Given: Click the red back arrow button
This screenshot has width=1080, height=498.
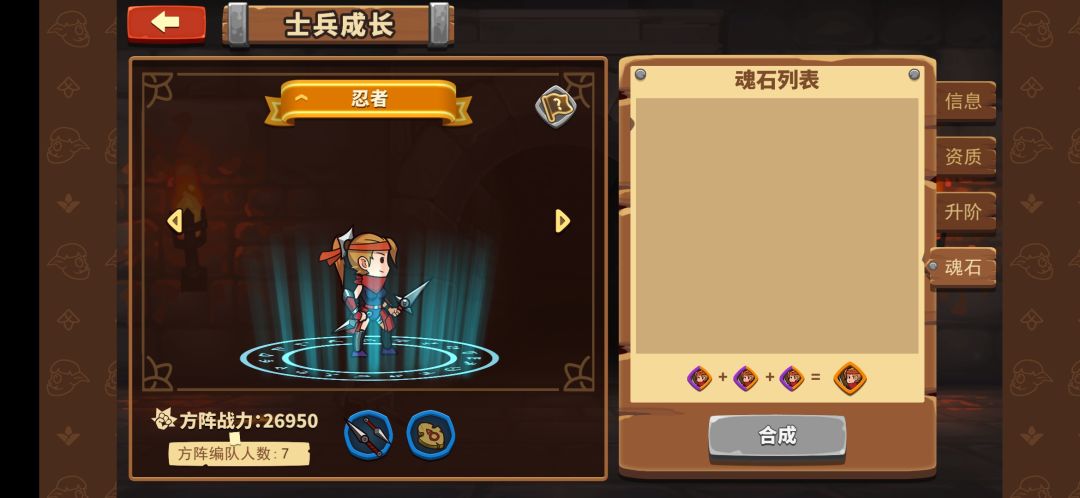Looking at the screenshot, I should point(166,23).
